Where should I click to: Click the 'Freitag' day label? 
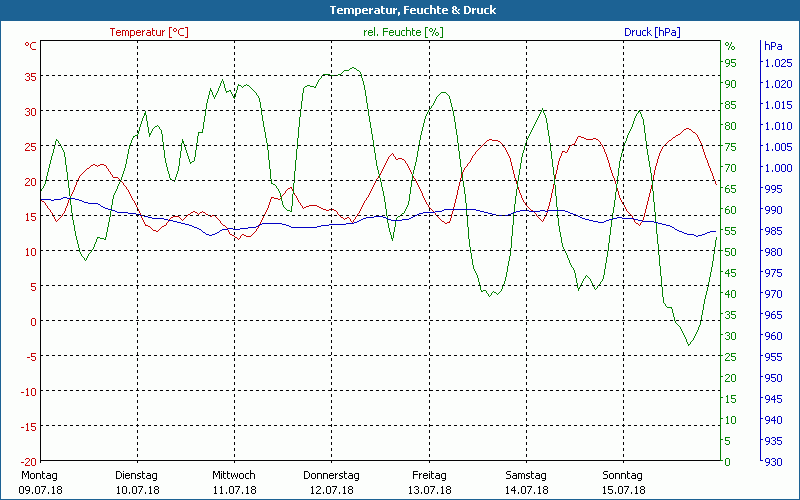[429, 475]
